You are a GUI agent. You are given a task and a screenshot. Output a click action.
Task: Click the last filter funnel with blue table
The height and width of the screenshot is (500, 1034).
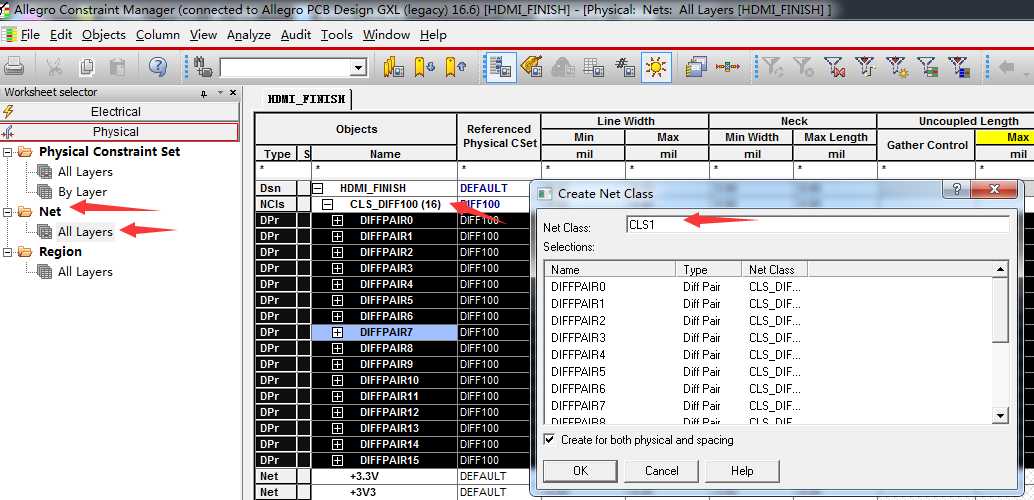pos(959,67)
